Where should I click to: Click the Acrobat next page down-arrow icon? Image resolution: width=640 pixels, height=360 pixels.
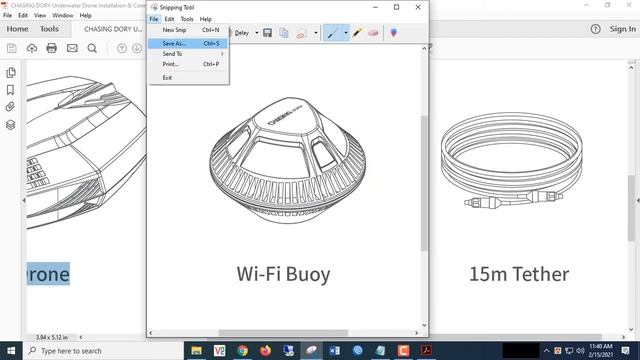(x=137, y=48)
